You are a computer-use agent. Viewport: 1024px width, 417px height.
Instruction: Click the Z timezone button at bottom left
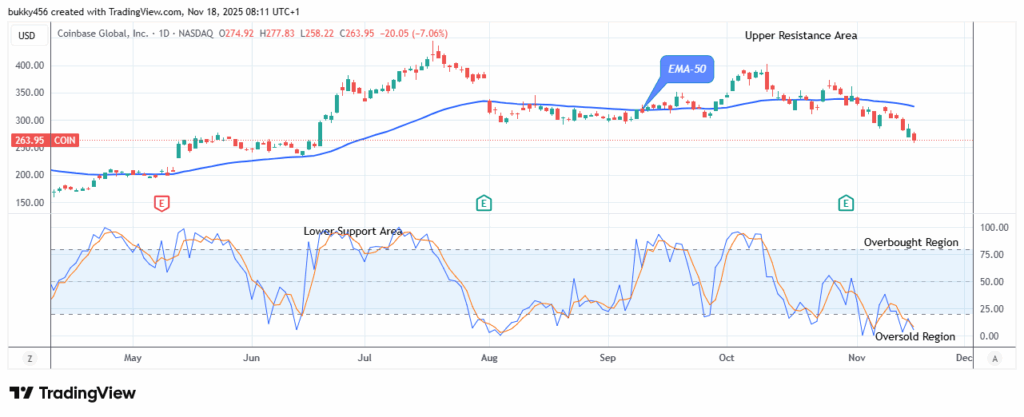coord(29,358)
